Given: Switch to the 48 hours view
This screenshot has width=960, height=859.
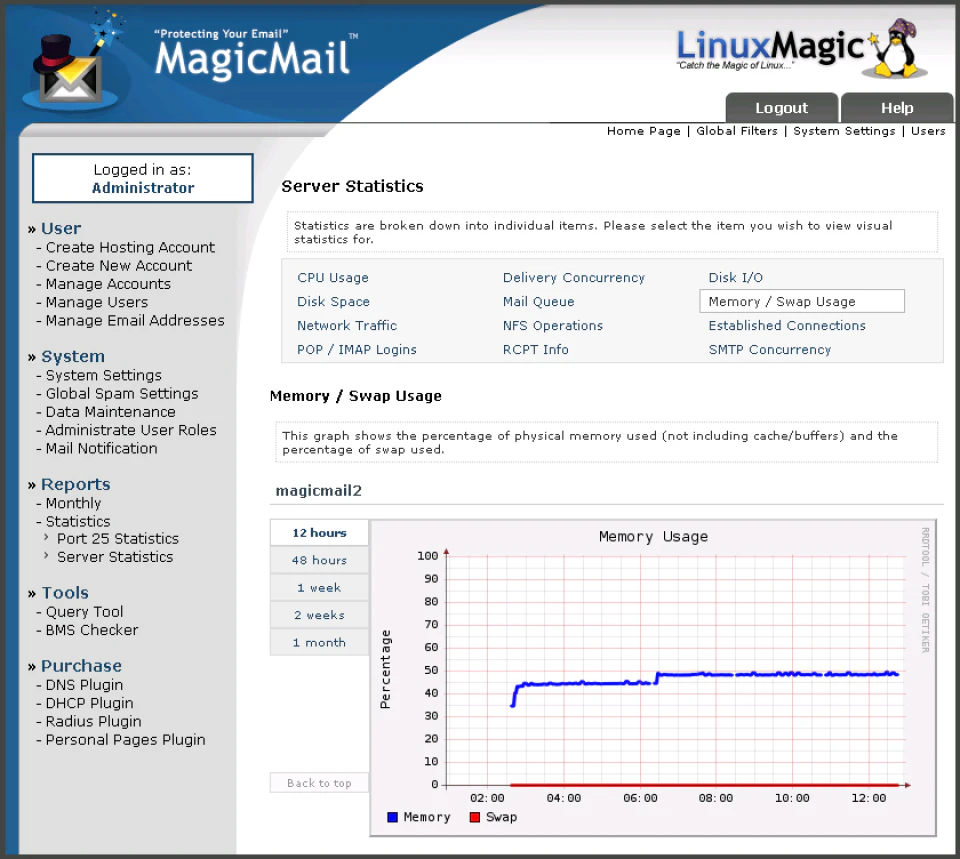Looking at the screenshot, I should point(318,560).
